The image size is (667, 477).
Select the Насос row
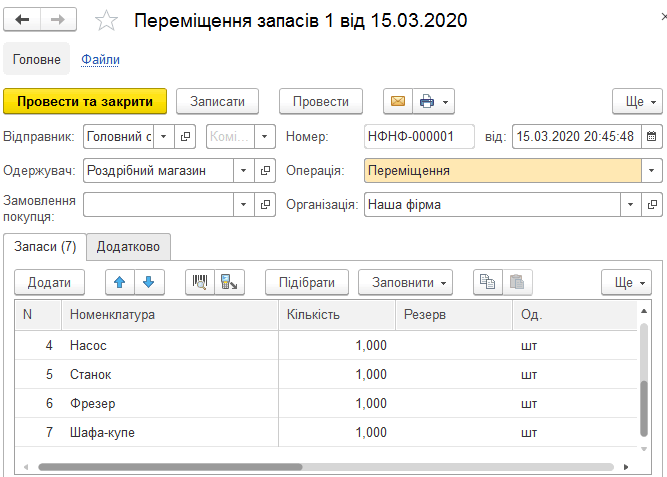click(x=326, y=345)
